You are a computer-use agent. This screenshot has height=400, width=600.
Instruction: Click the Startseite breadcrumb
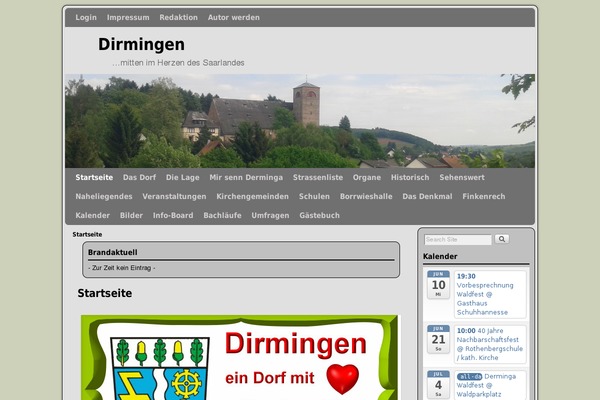[87, 234]
